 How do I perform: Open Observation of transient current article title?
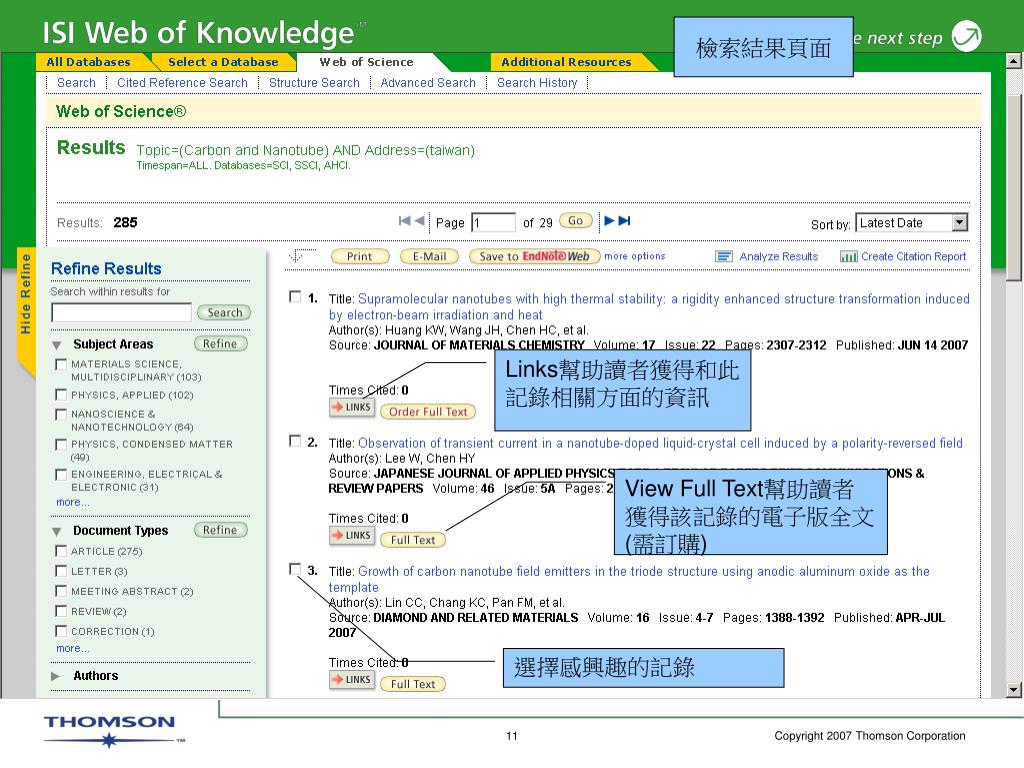pyautogui.click(x=660, y=443)
